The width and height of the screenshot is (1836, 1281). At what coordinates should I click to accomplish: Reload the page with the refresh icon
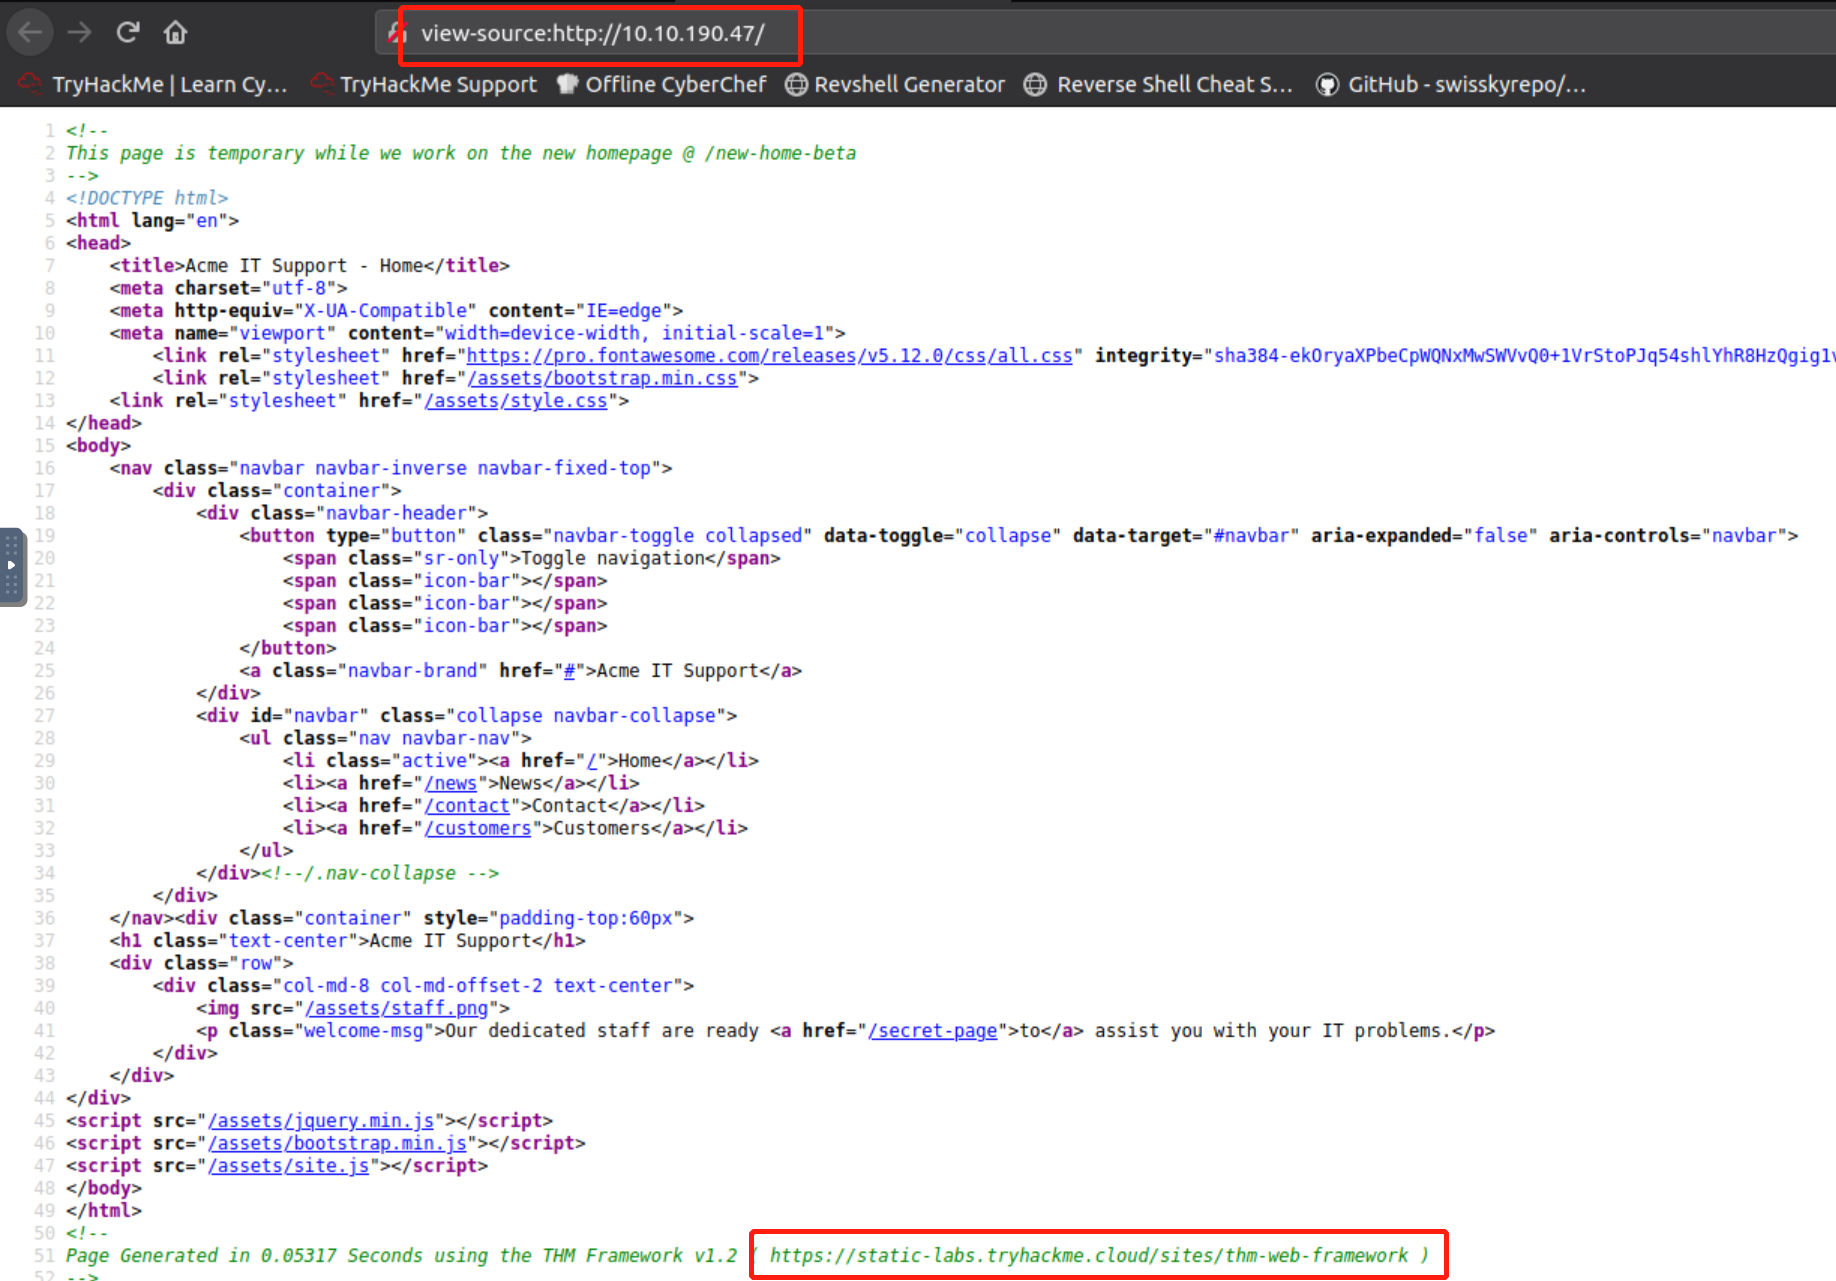tap(127, 33)
